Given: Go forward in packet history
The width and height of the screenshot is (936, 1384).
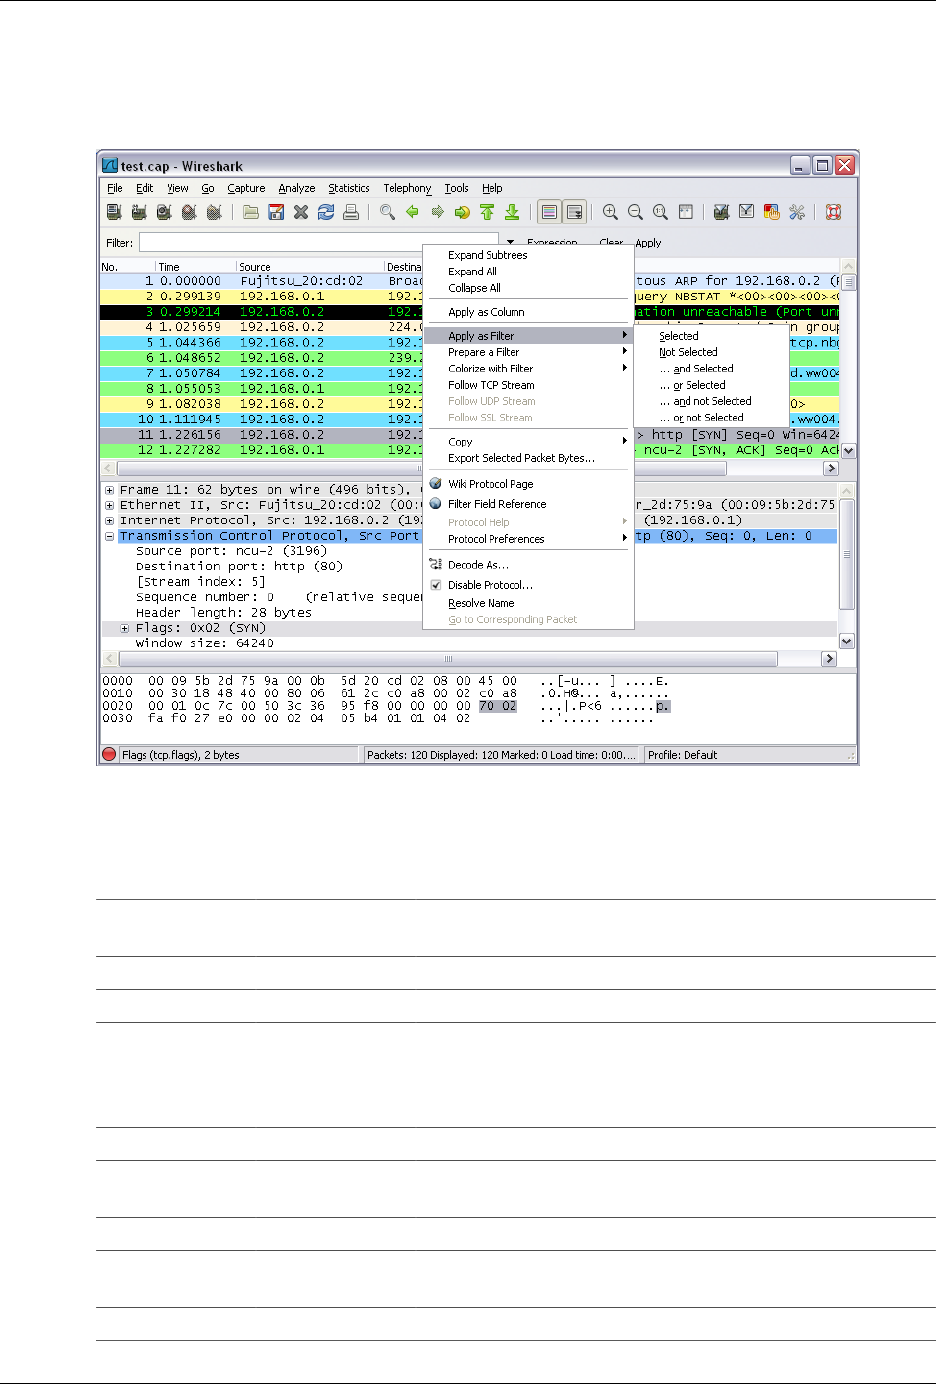Looking at the screenshot, I should point(437,212).
